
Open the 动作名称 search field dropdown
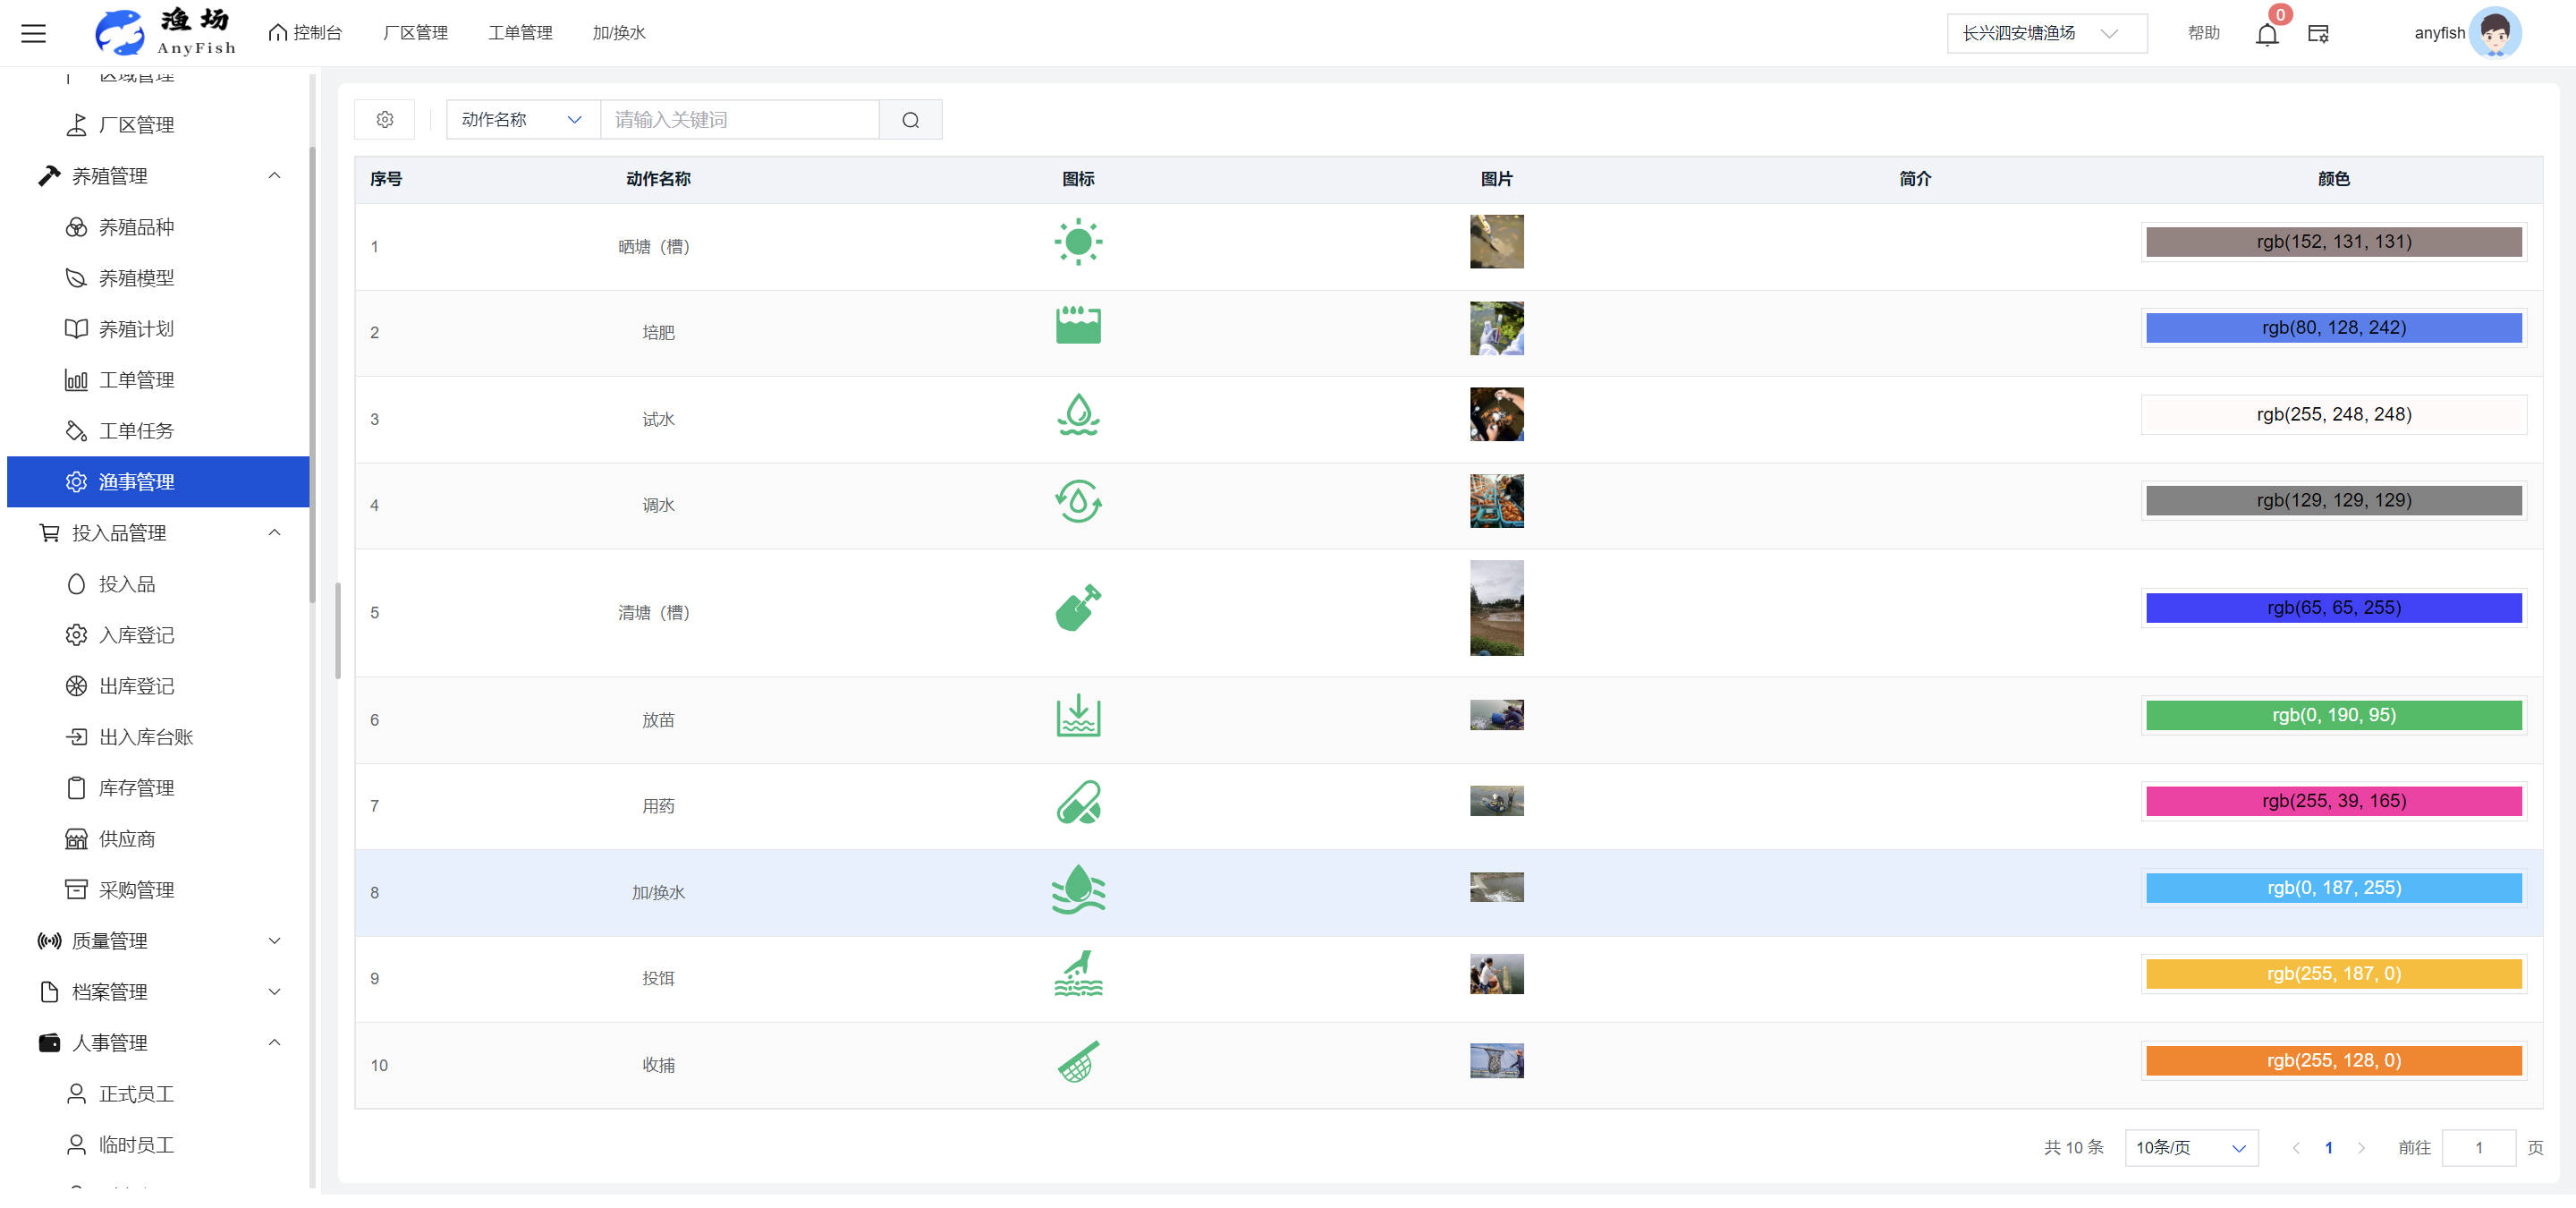(522, 120)
